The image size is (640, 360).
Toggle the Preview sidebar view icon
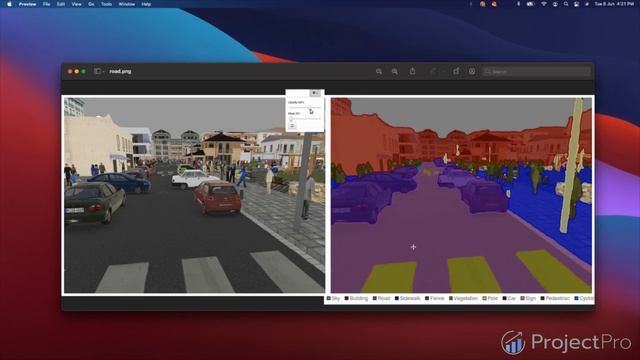click(97, 71)
